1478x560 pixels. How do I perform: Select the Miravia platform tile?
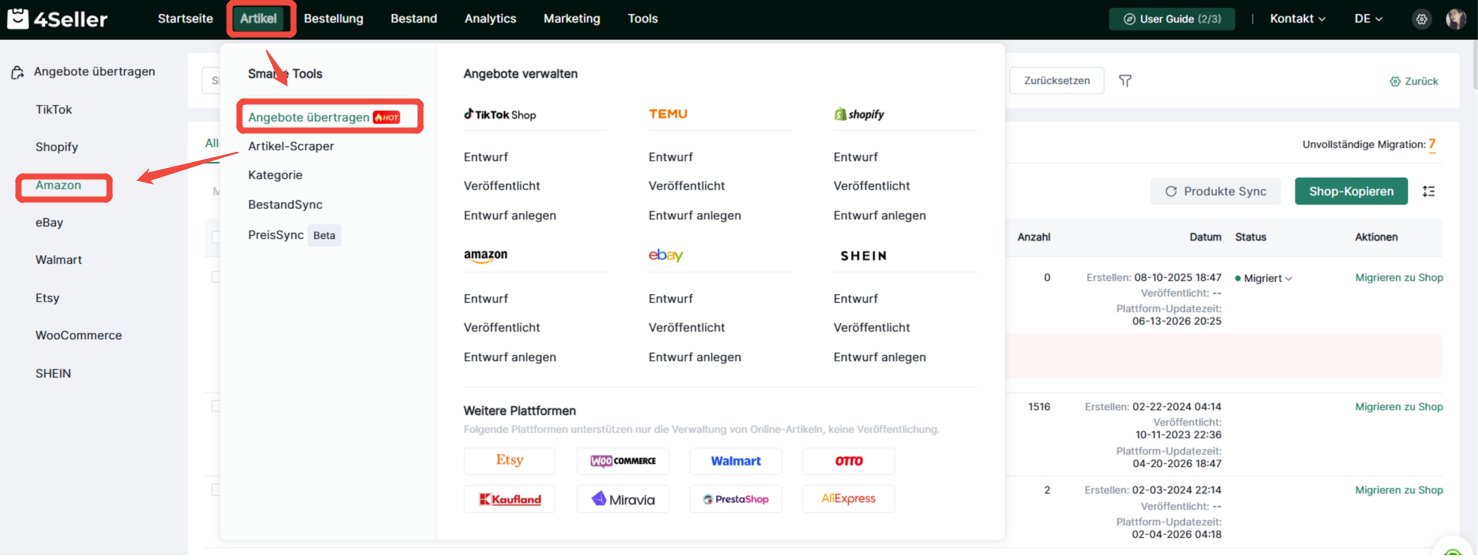pos(623,499)
